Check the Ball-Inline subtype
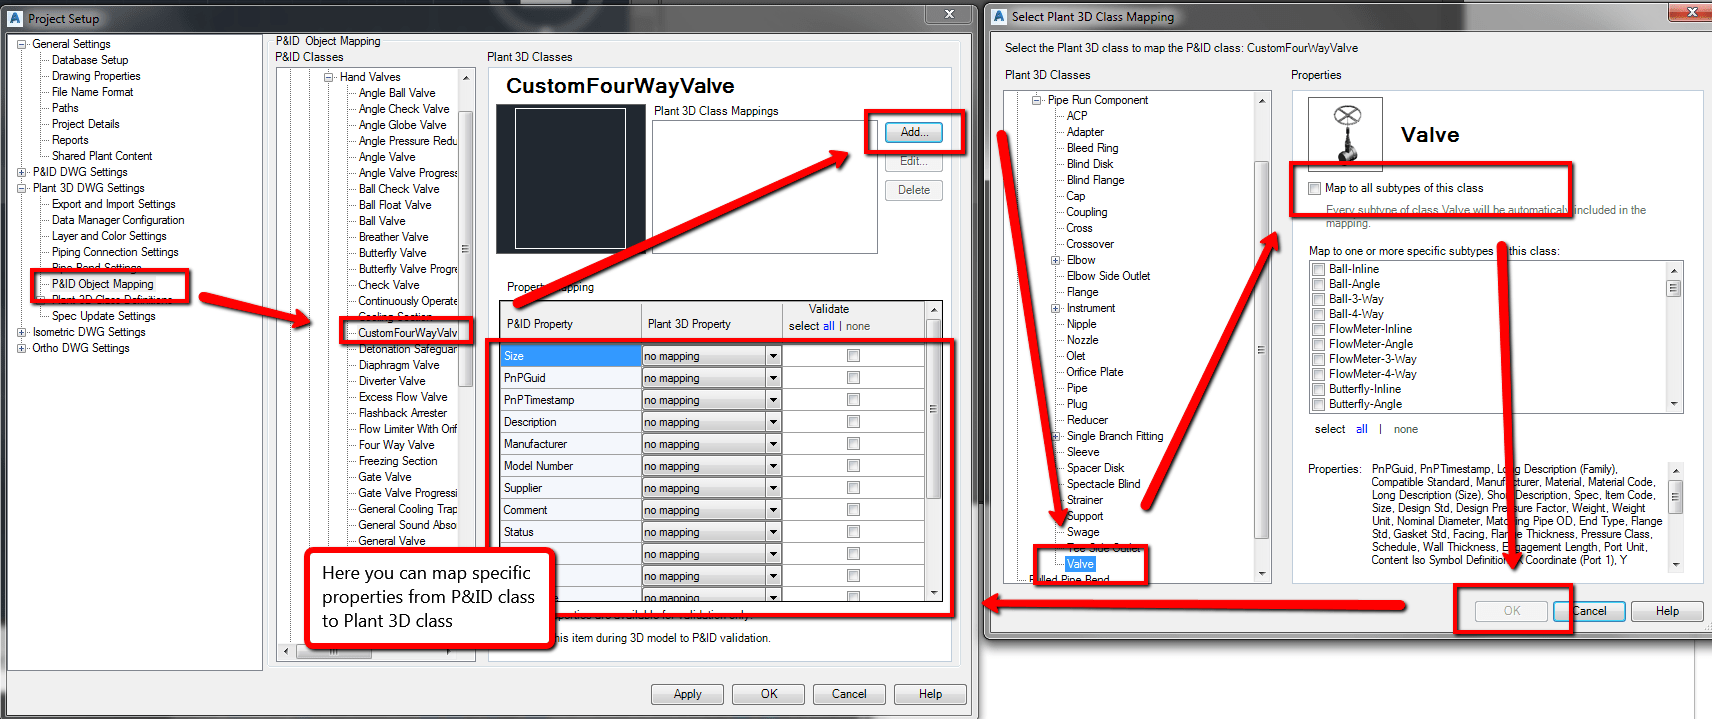 (1318, 269)
